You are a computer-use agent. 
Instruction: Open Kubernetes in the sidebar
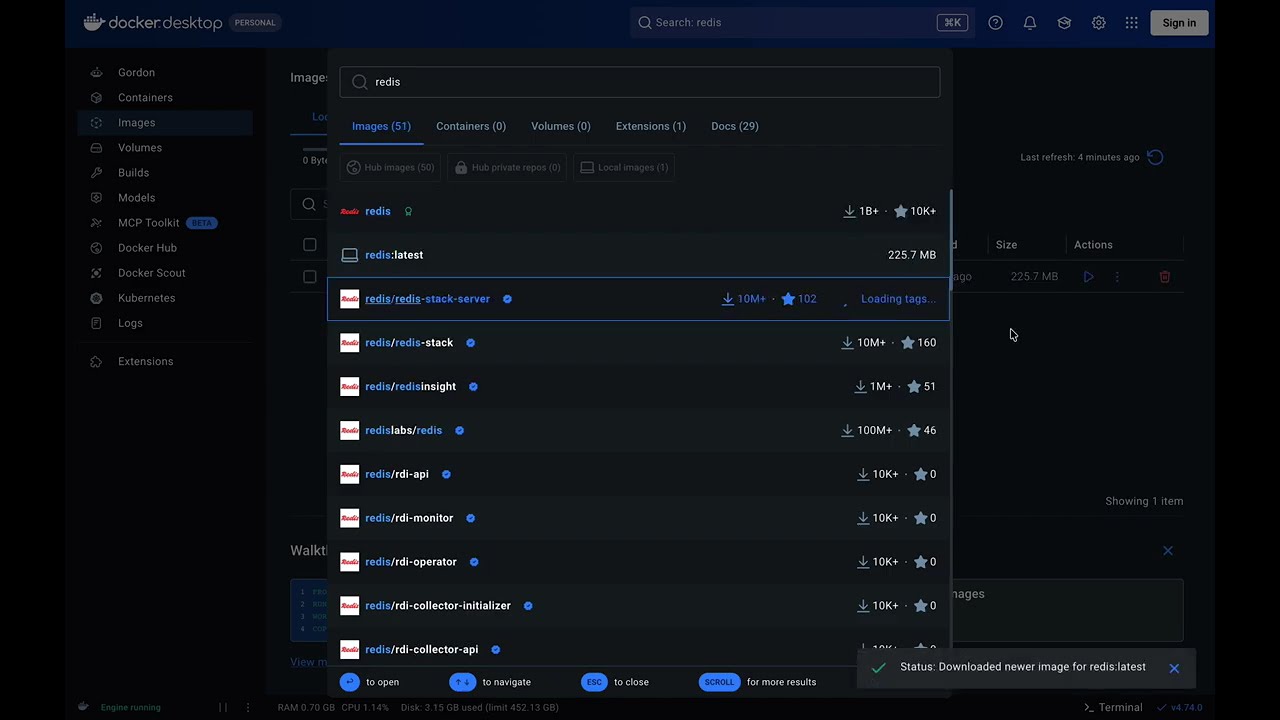click(146, 298)
